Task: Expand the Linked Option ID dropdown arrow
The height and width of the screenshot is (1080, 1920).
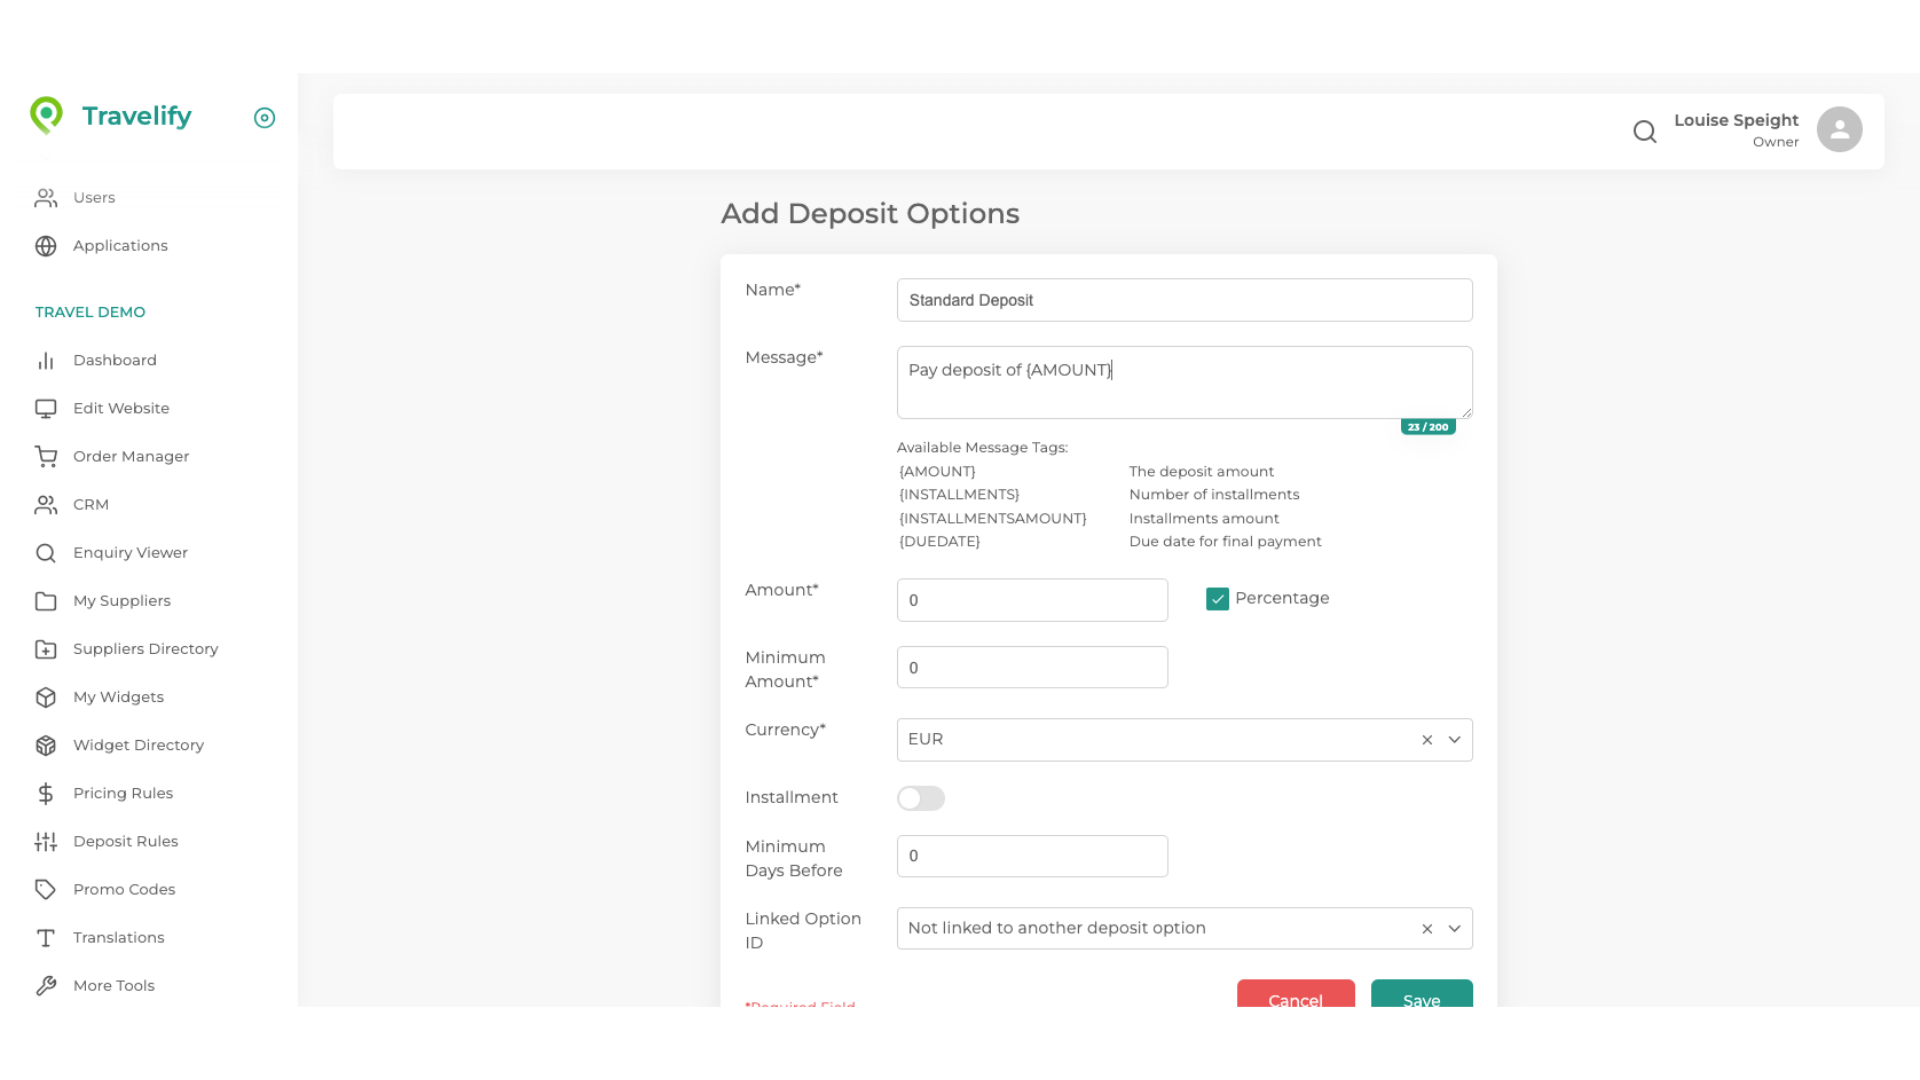Action: [1454, 929]
